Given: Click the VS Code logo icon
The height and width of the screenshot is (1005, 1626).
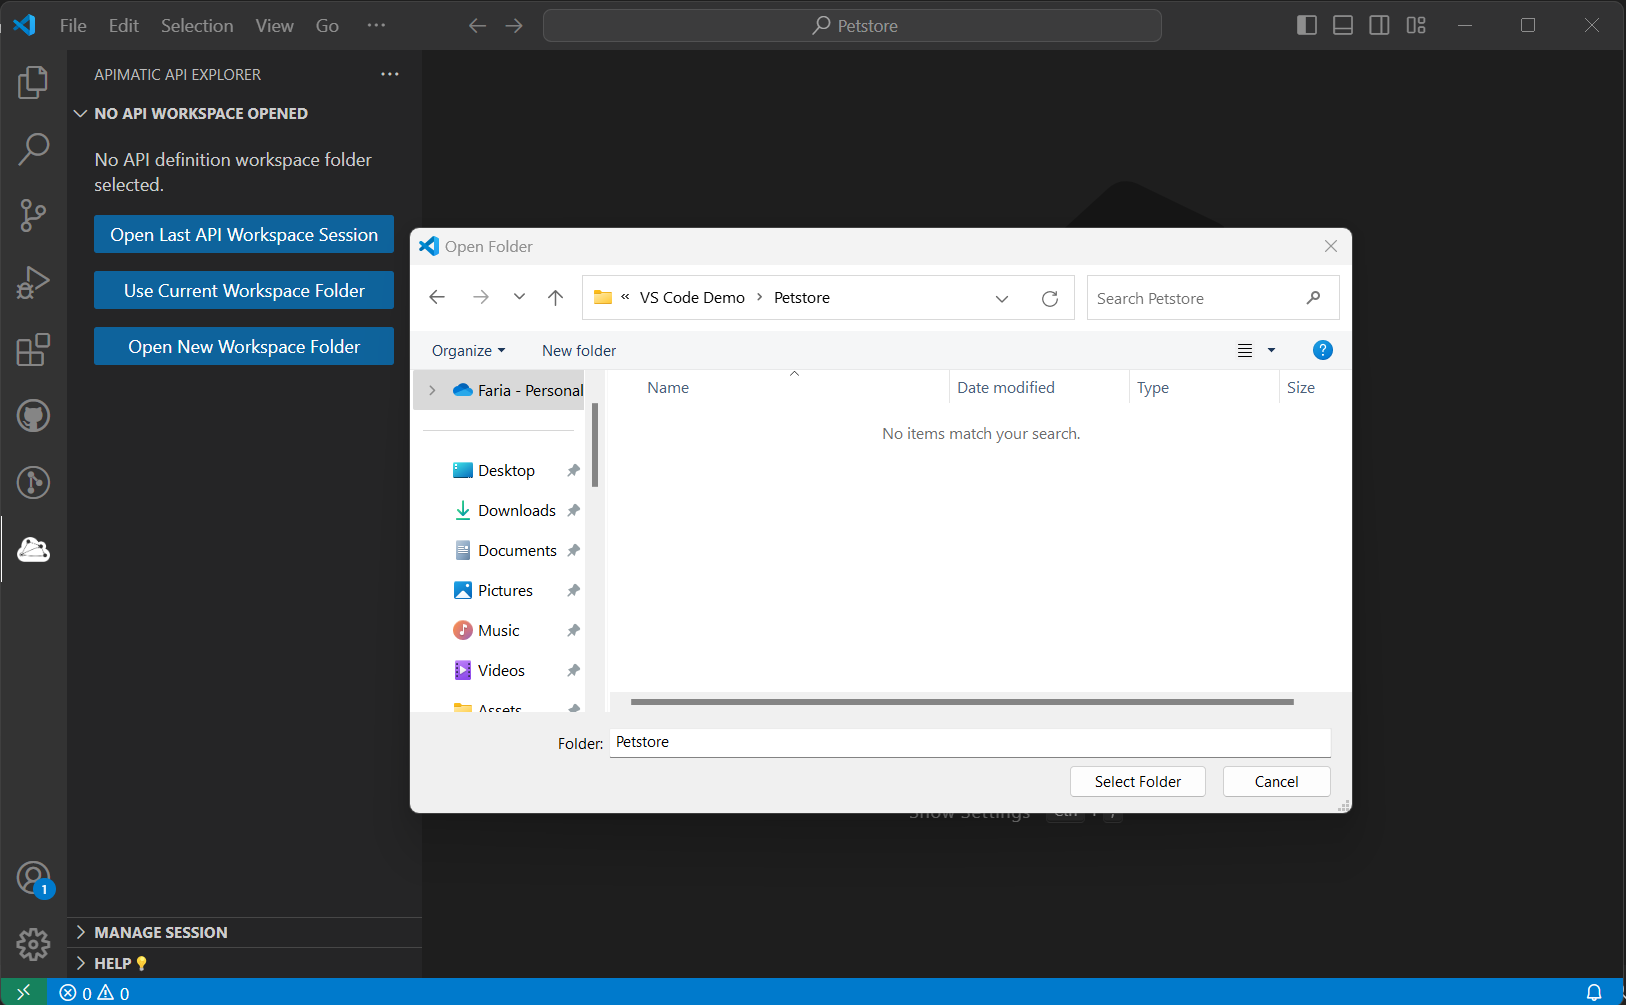Looking at the screenshot, I should [24, 25].
